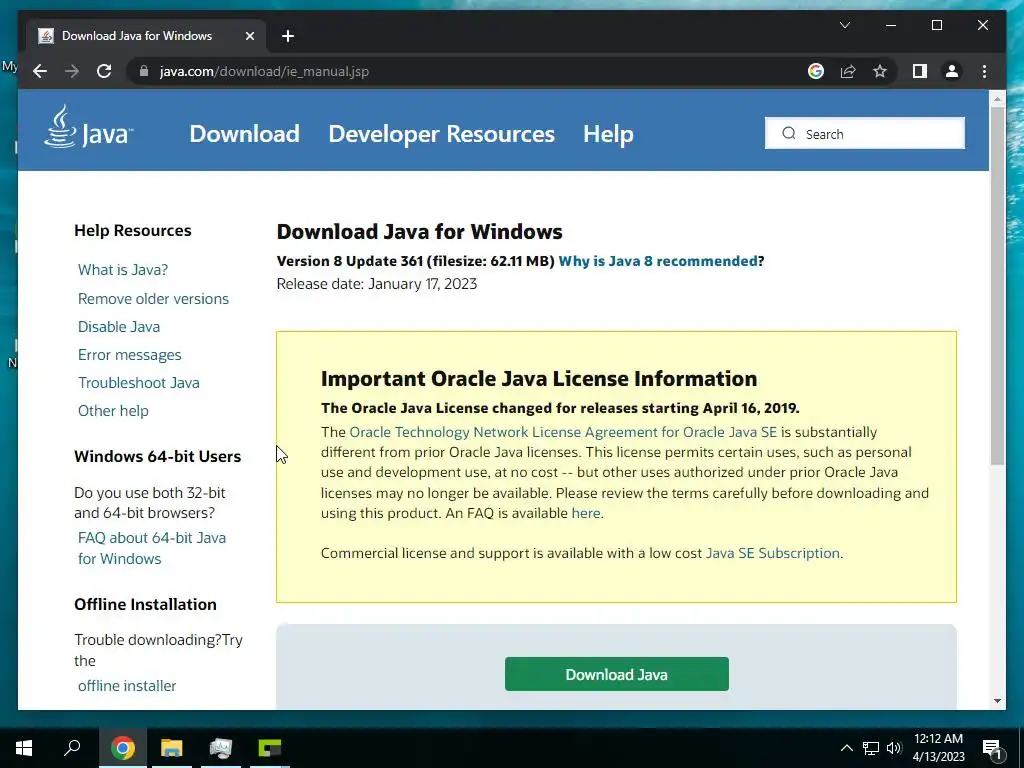Click the volume speaker tray icon
1024x768 pixels.
pyautogui.click(x=894, y=748)
